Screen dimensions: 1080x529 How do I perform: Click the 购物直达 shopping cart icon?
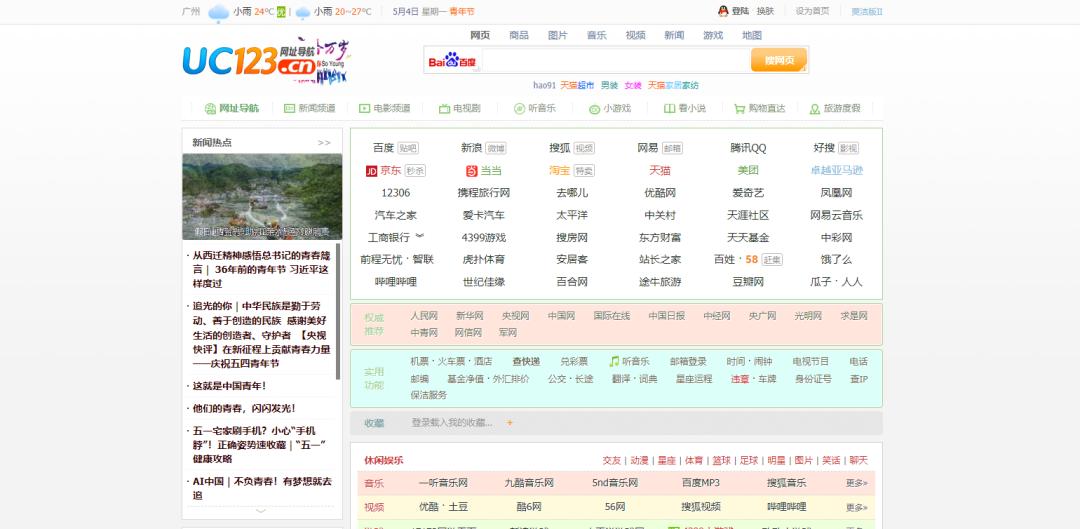[739, 109]
